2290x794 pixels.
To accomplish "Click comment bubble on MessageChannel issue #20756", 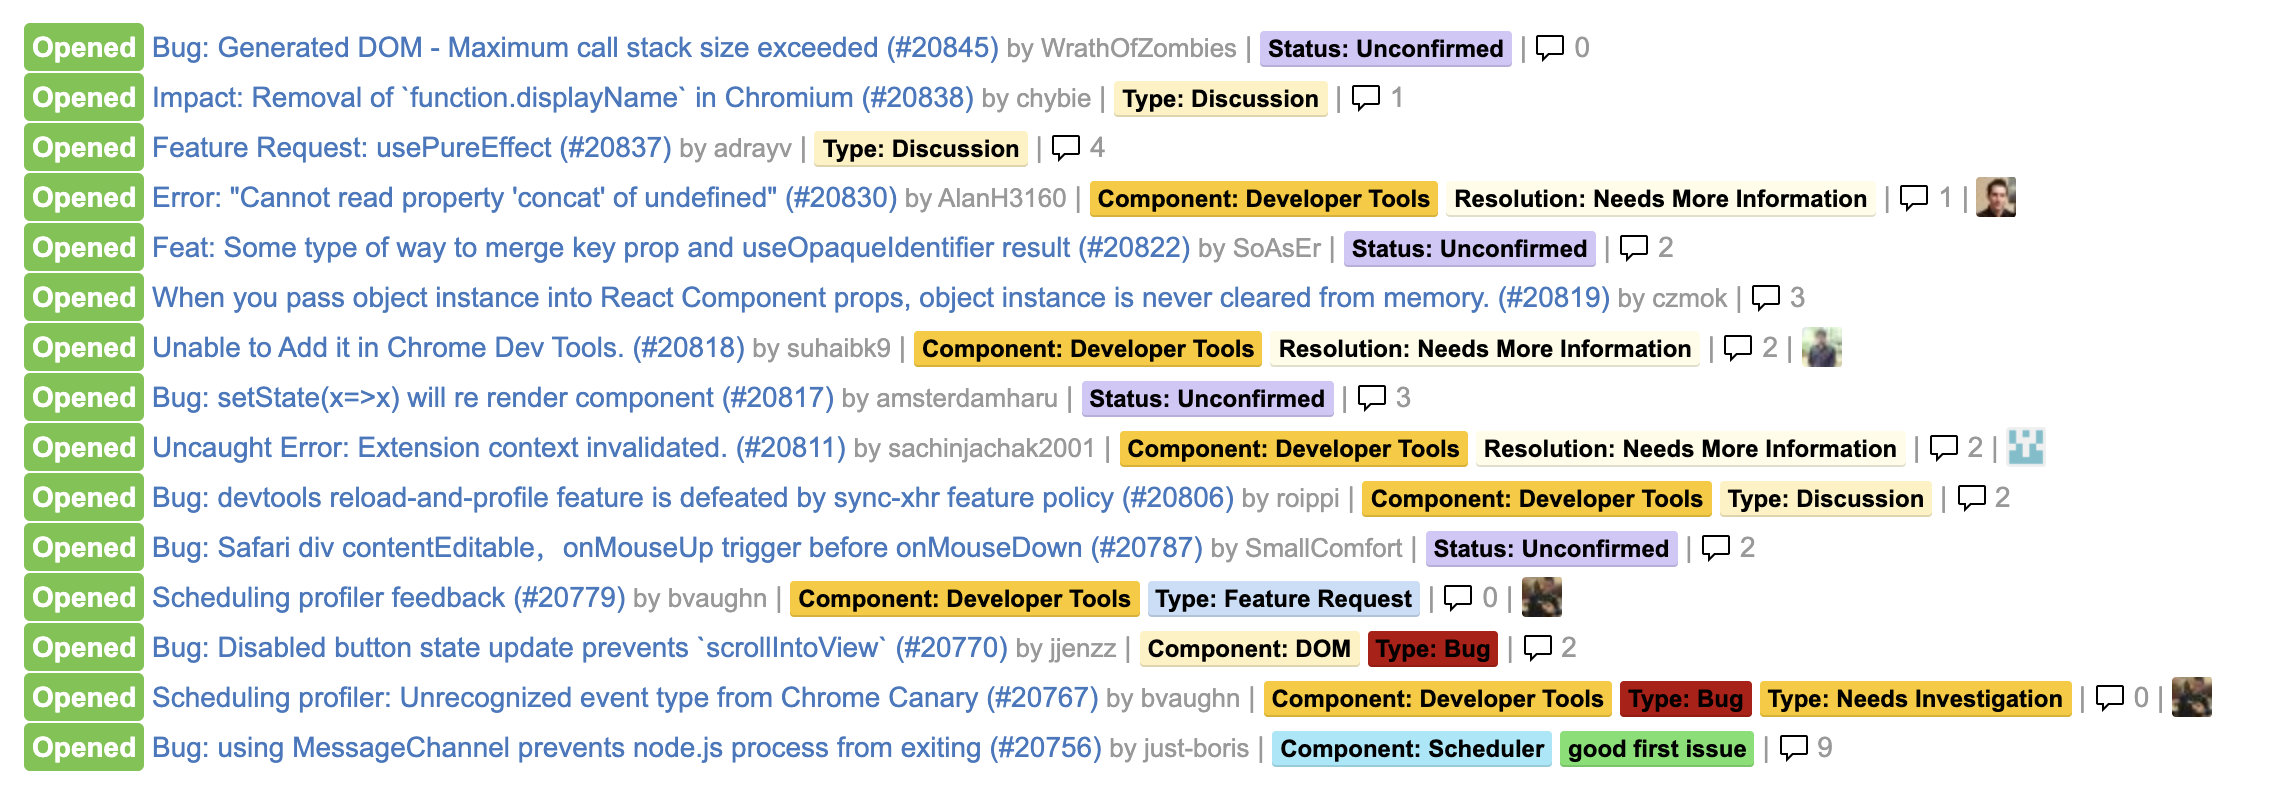I will pos(1793,747).
